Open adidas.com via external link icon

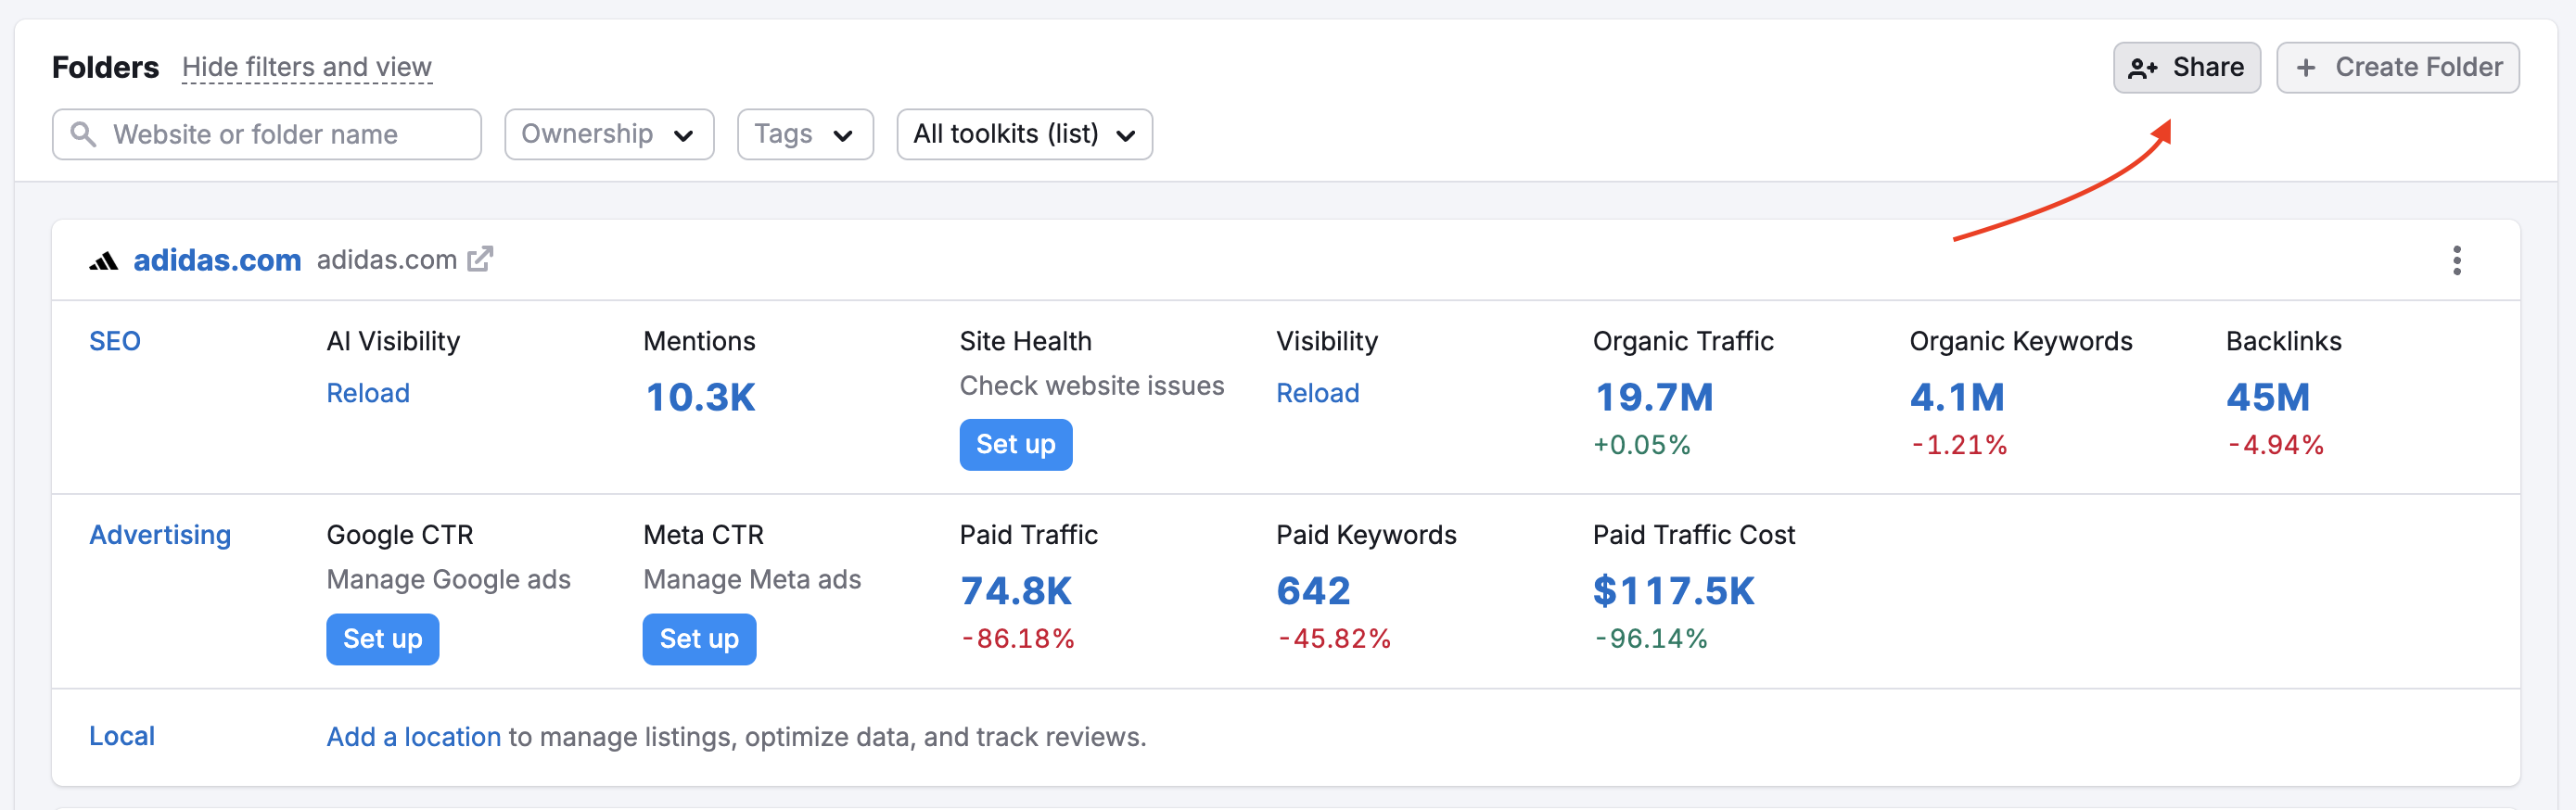[x=480, y=259]
